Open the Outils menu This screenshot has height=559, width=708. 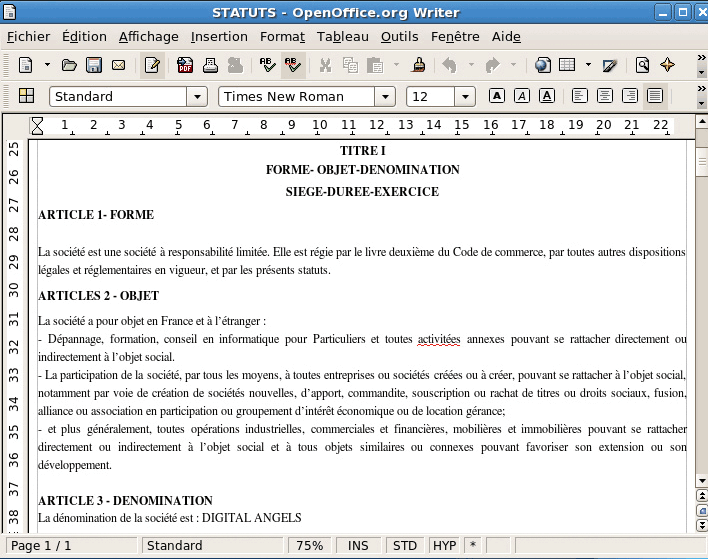[400, 37]
